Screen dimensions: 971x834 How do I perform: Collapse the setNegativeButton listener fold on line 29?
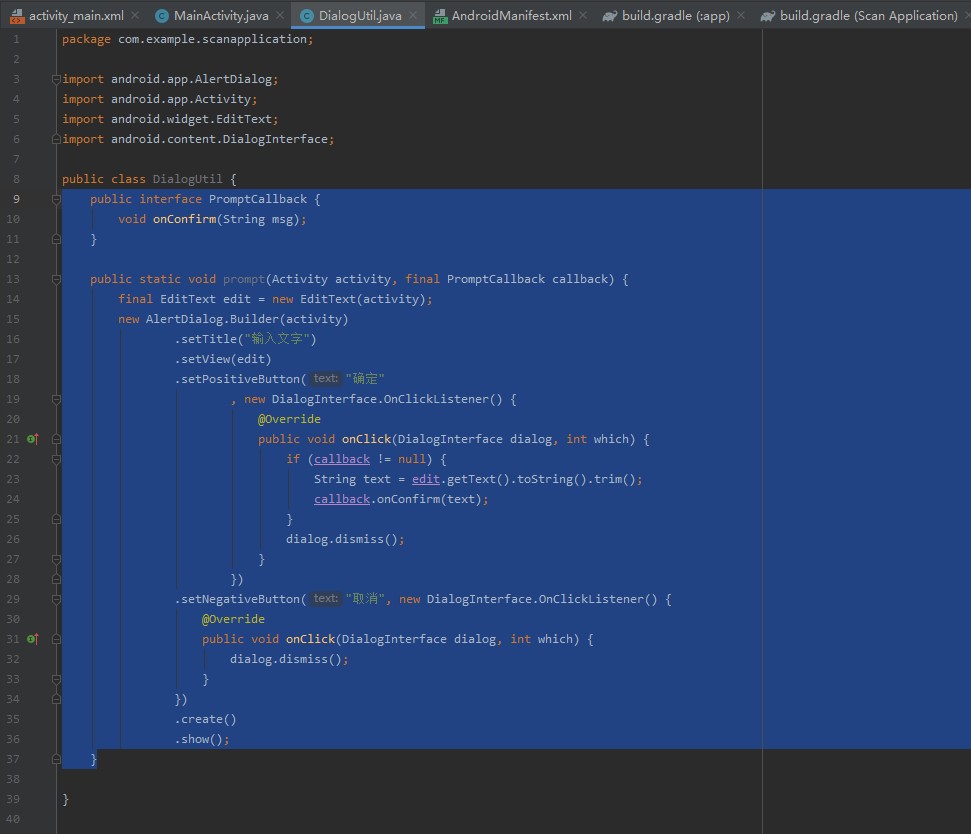(x=57, y=599)
